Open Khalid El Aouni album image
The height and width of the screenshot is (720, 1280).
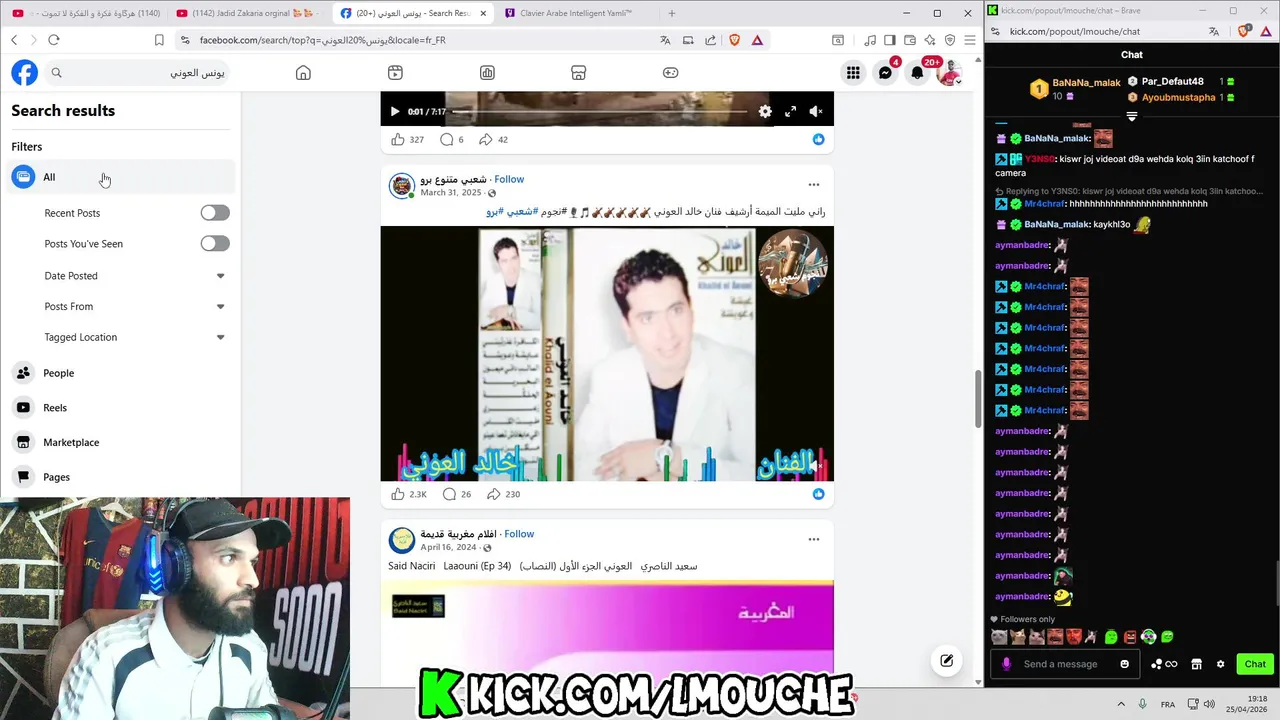[607, 353]
